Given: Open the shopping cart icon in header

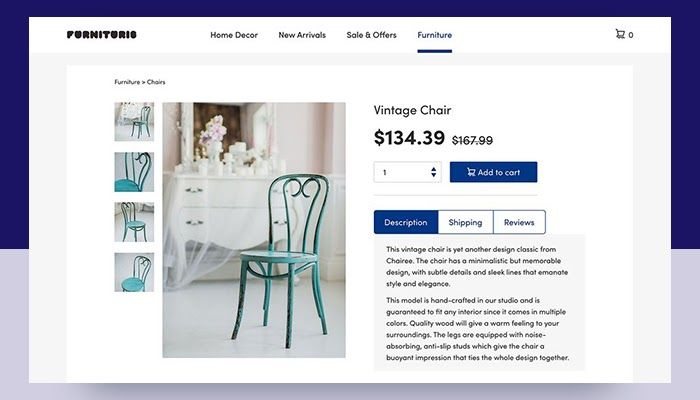Looking at the screenshot, I should click(620, 34).
